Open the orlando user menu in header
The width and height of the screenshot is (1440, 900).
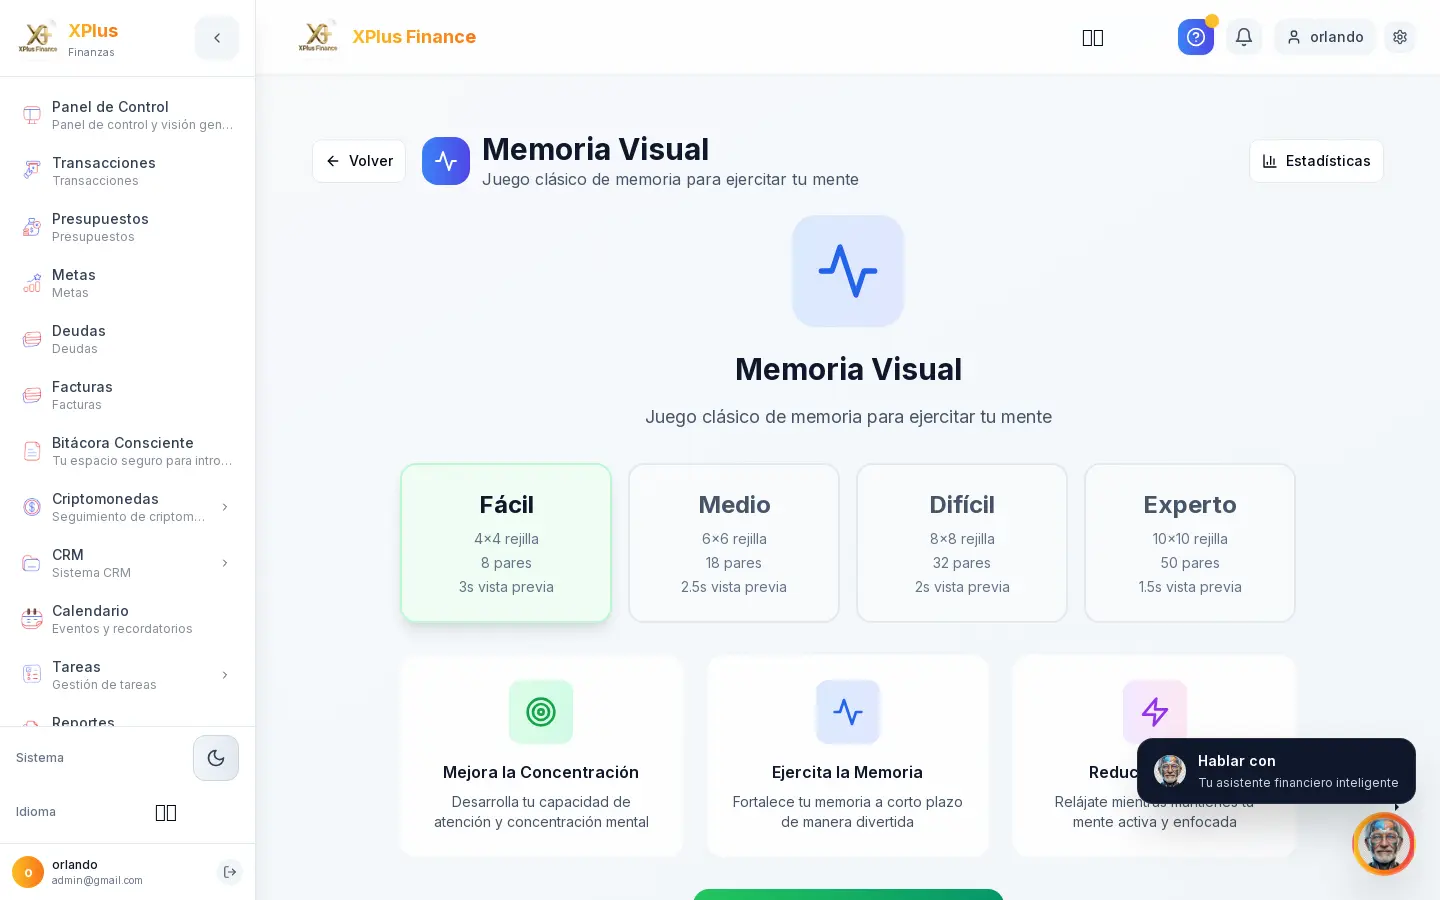[x=1325, y=37]
